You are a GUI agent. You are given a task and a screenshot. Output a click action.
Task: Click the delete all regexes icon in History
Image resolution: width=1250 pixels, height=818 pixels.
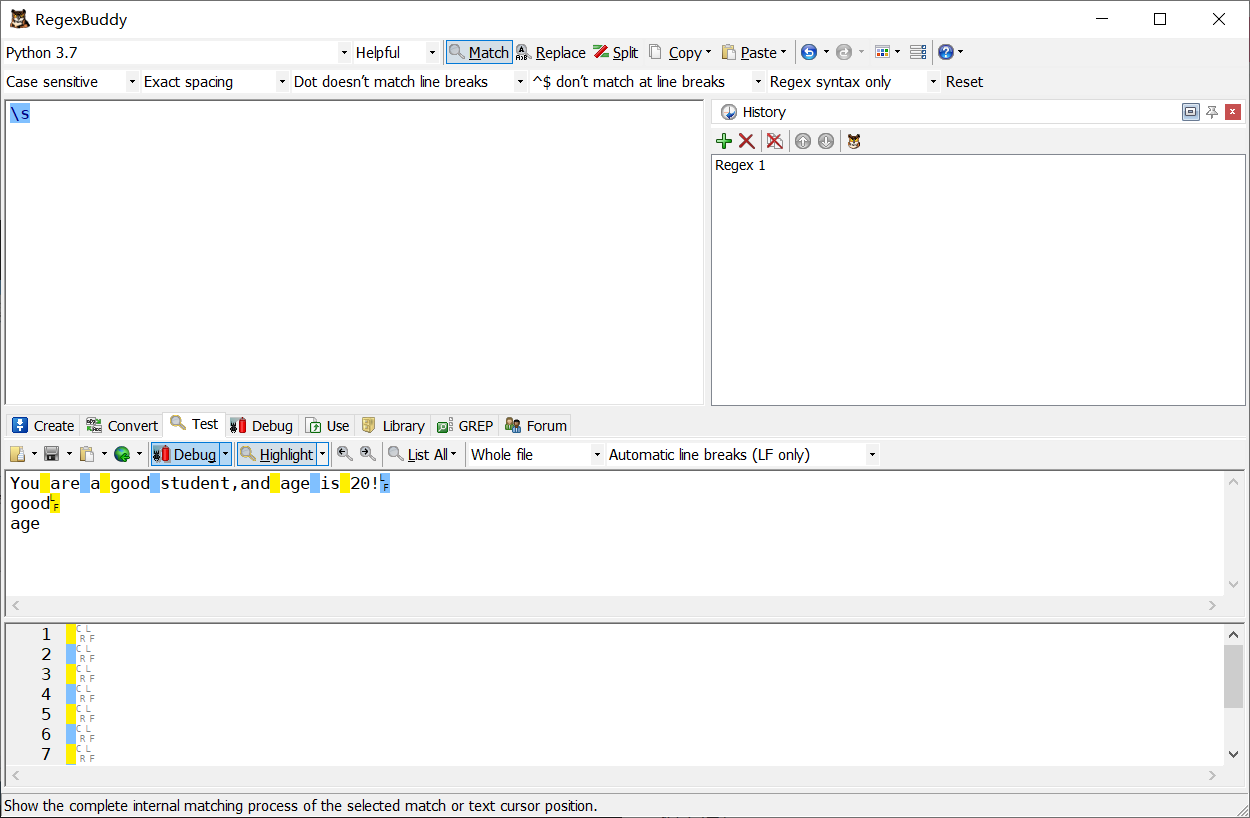coord(774,141)
